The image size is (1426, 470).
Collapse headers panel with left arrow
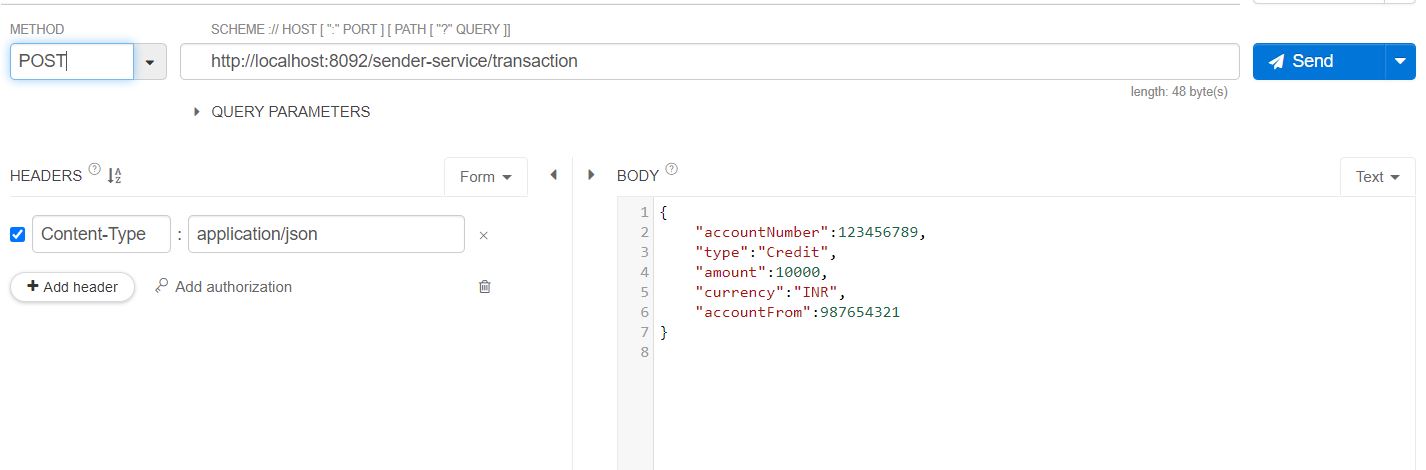(553, 175)
